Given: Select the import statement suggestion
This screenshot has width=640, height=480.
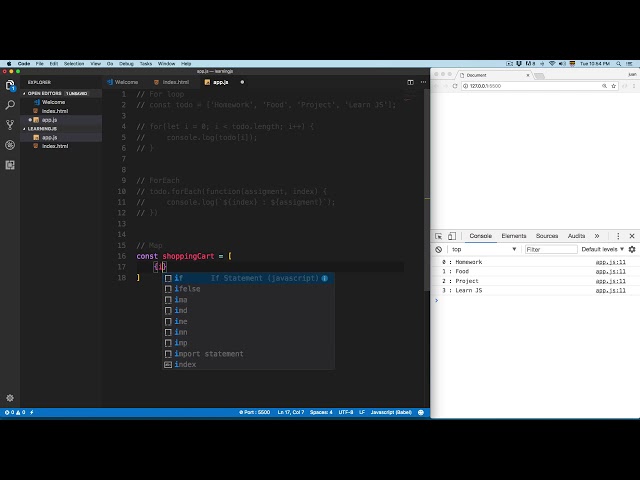Looking at the screenshot, I should [x=249, y=354].
